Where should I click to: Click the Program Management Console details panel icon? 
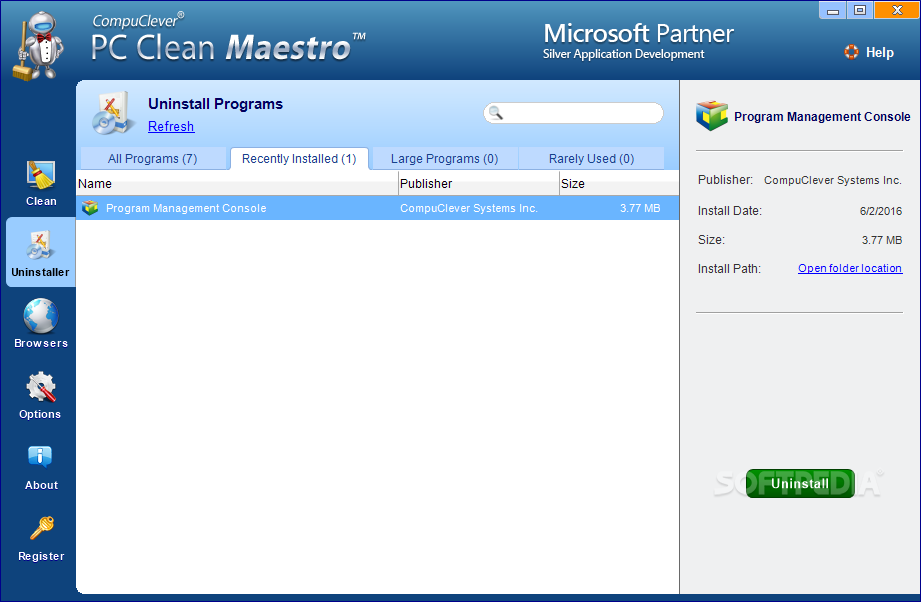click(x=711, y=116)
